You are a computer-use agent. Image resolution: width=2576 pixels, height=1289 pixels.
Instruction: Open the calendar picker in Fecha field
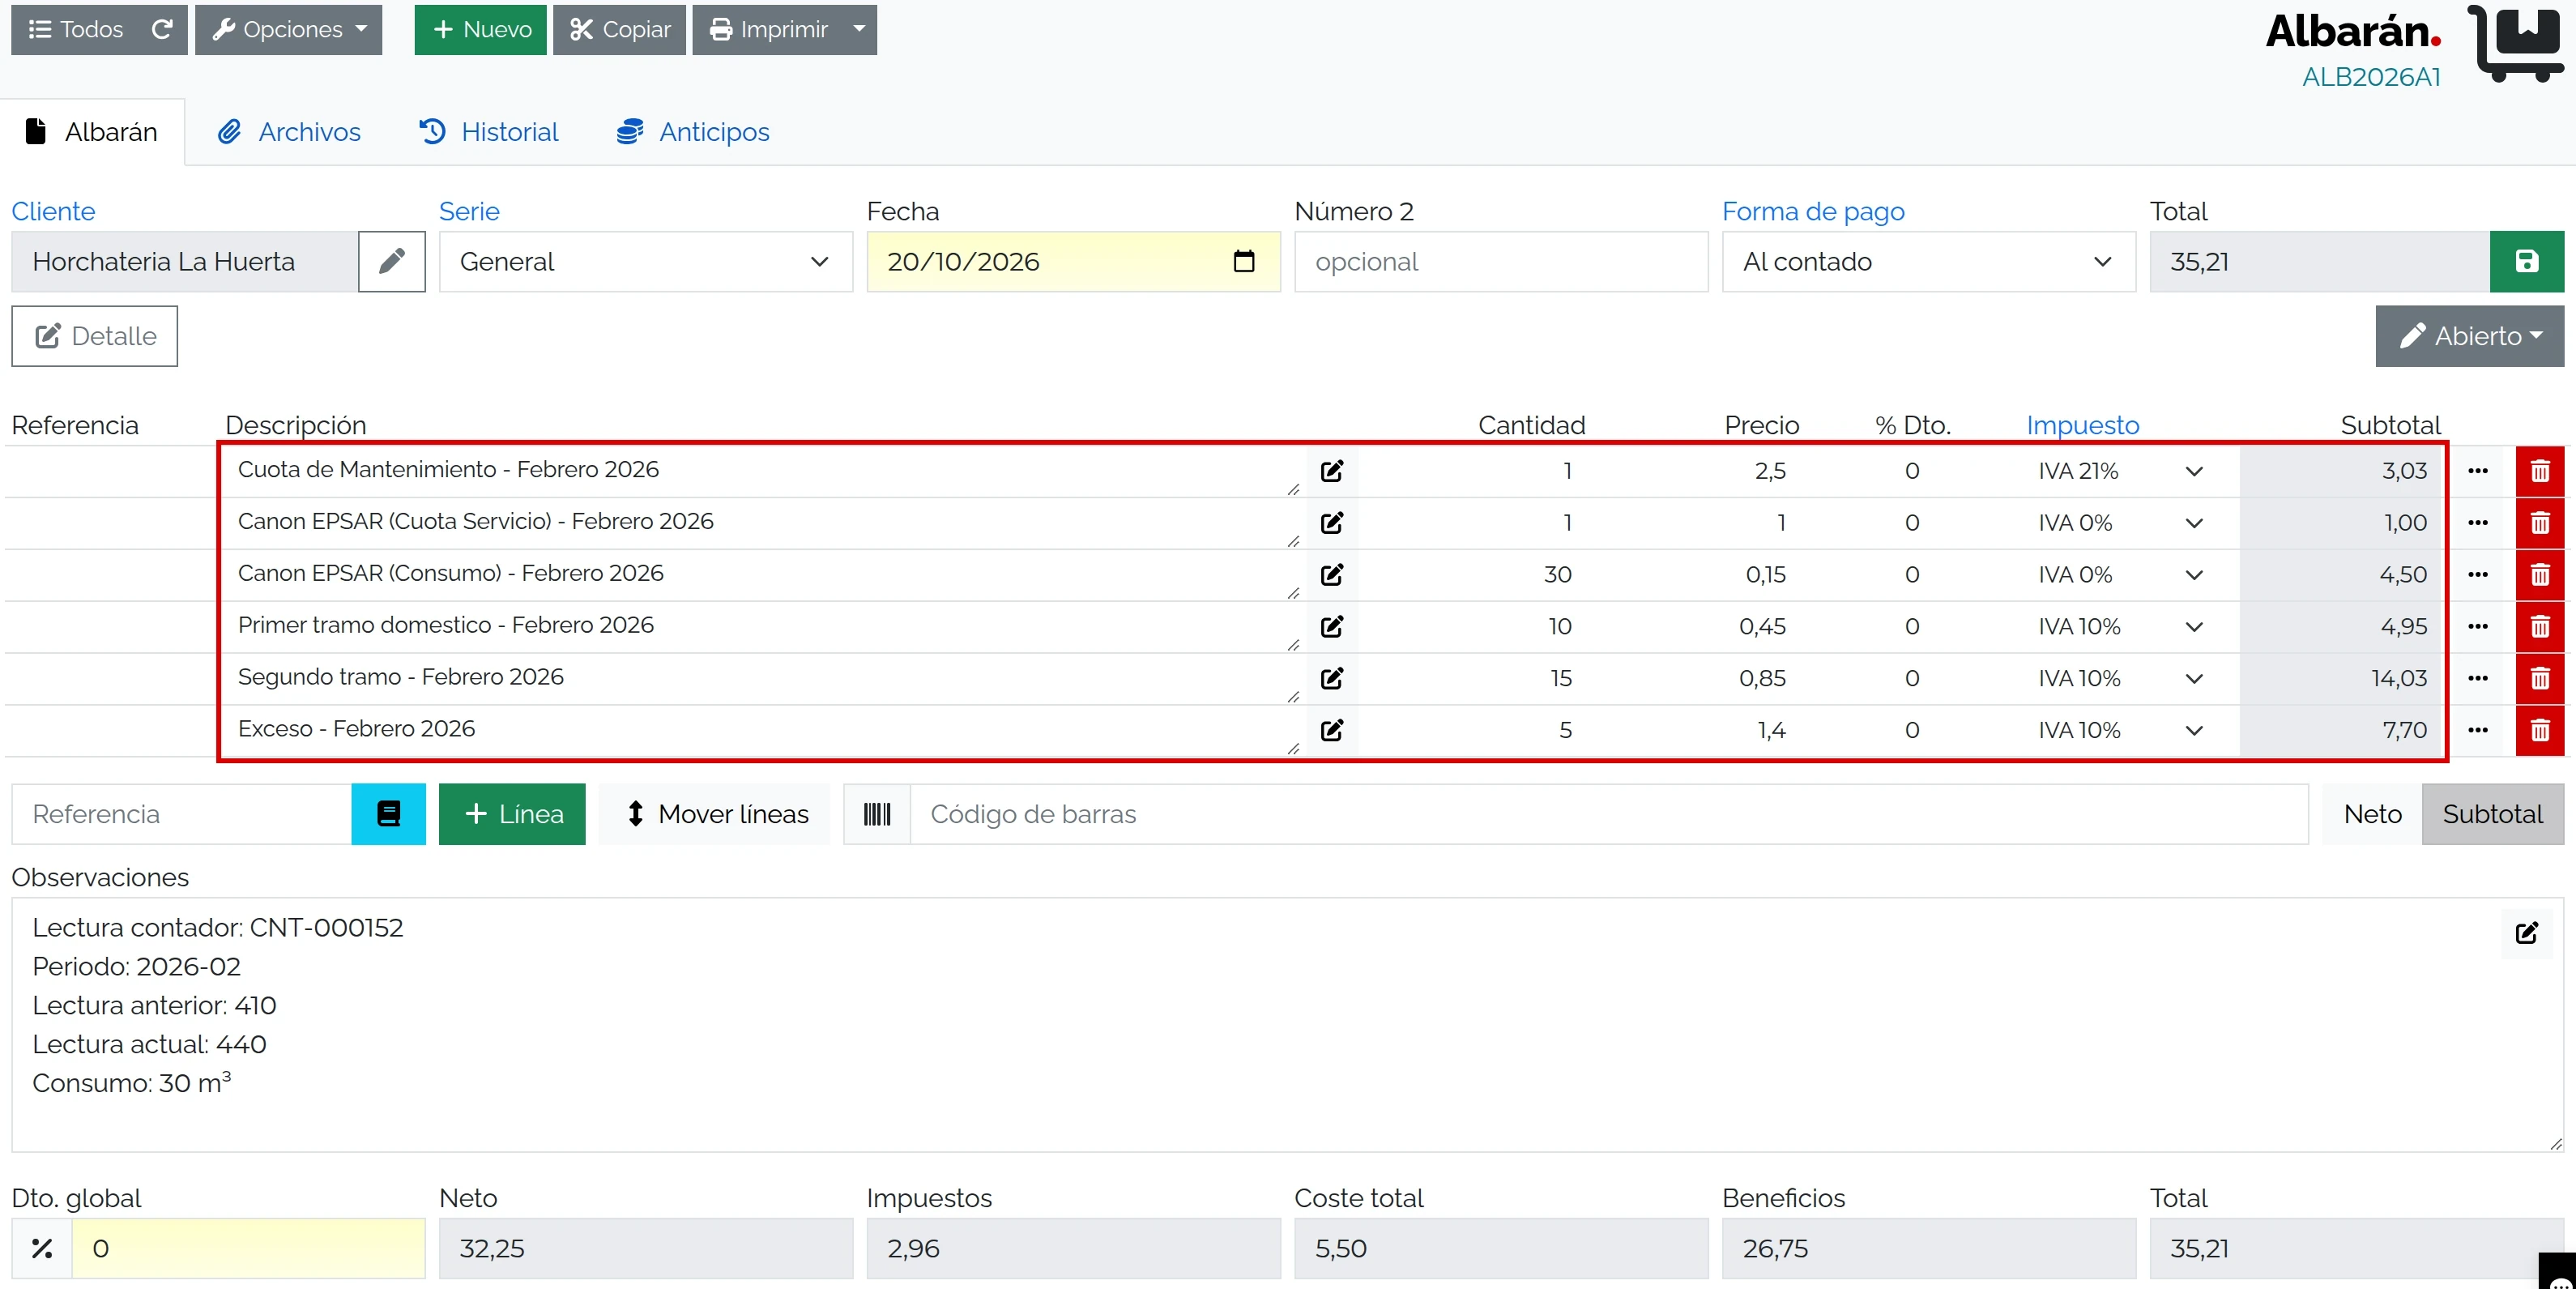pyautogui.click(x=1244, y=262)
